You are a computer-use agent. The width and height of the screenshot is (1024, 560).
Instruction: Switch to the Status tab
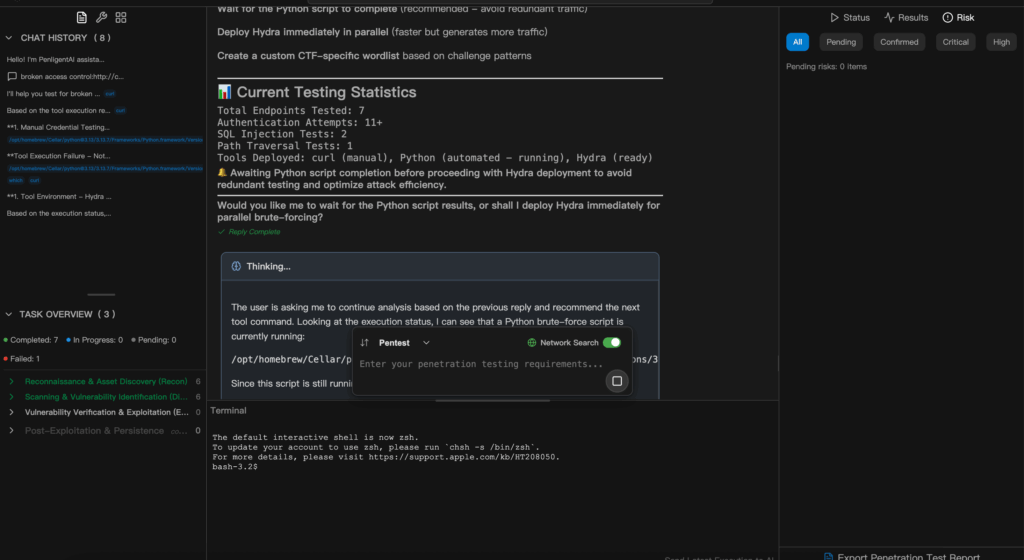pos(850,18)
